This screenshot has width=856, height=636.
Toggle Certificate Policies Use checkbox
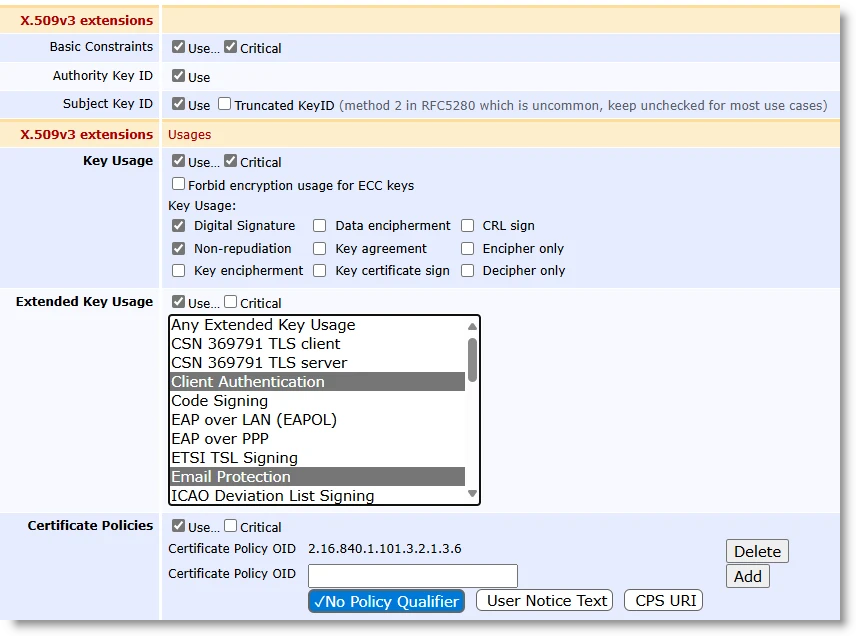coord(178,526)
